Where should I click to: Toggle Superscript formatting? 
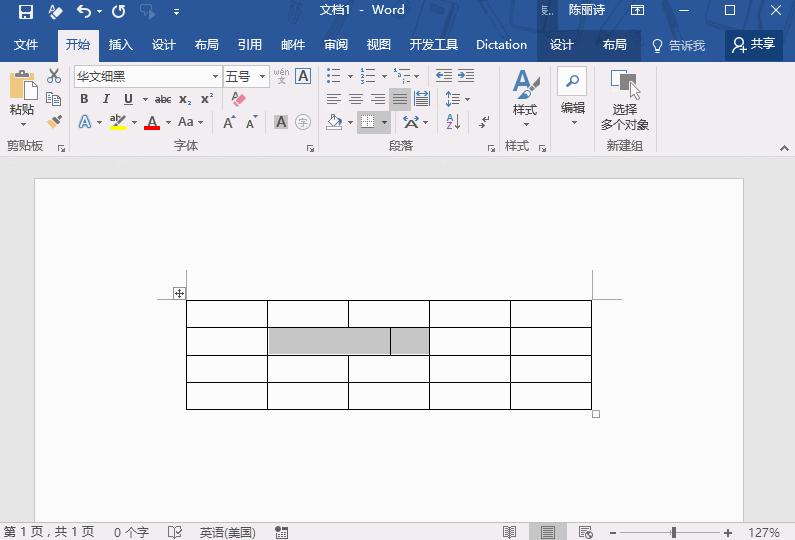(207, 99)
